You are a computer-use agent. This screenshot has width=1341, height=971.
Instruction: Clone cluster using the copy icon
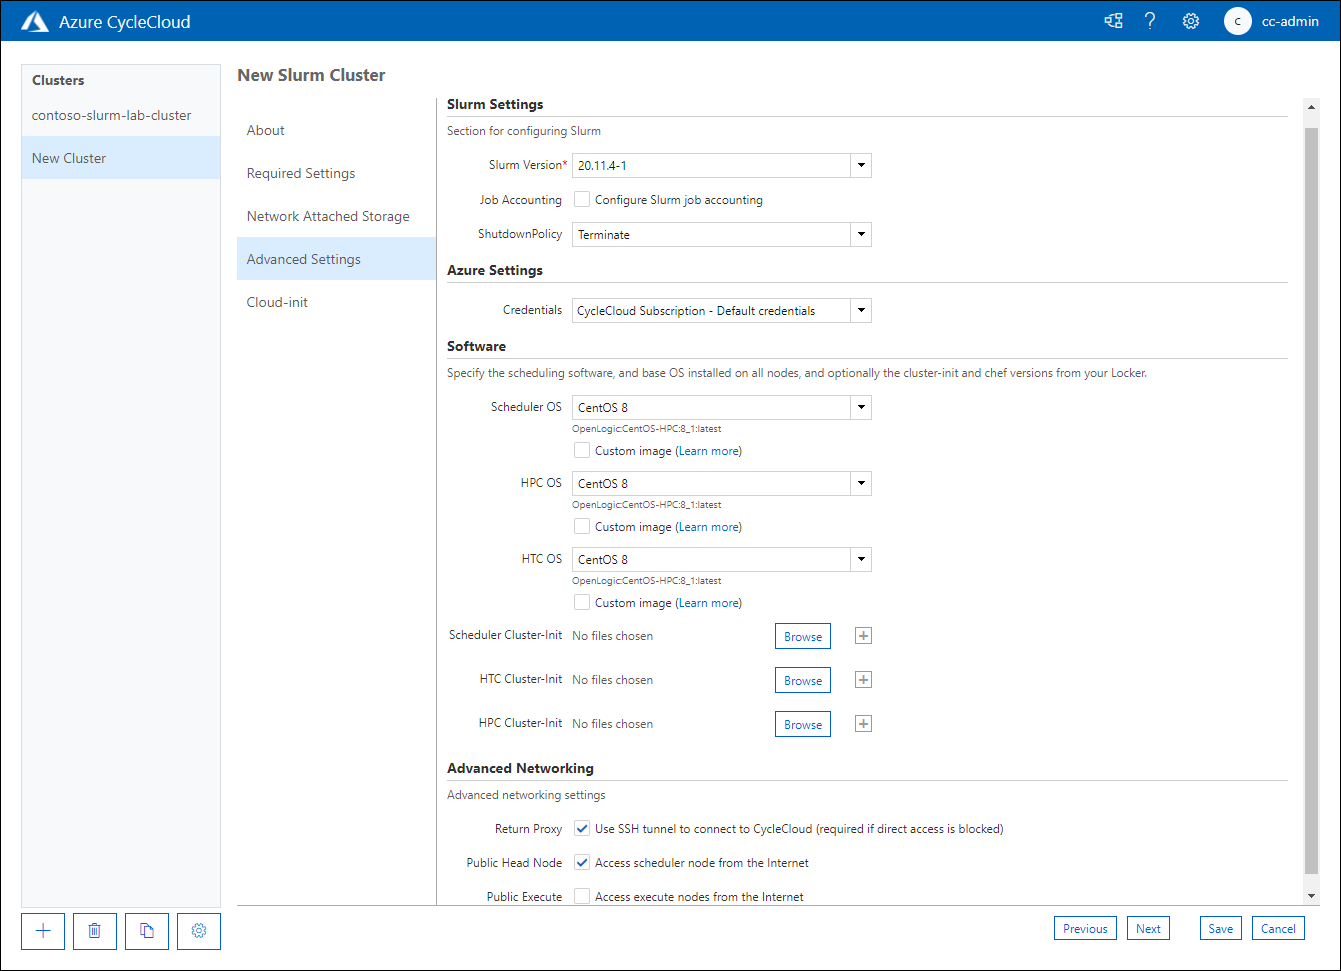[x=146, y=931]
